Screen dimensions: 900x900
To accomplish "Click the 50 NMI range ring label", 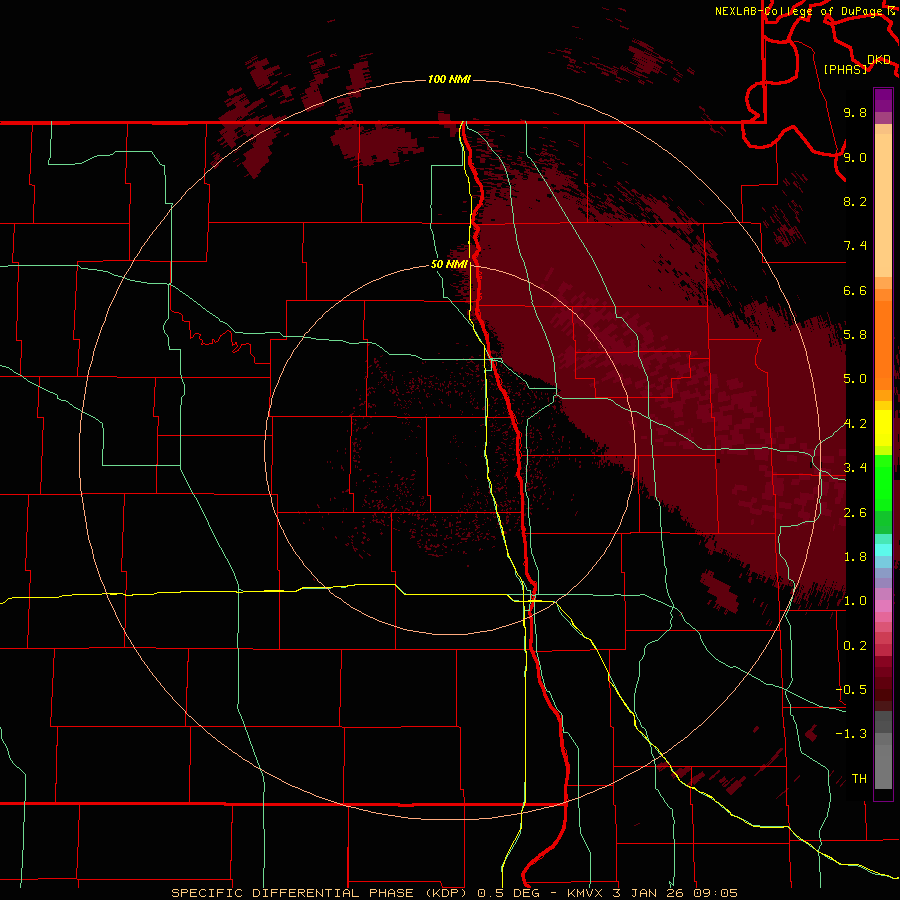I will click(x=449, y=264).
